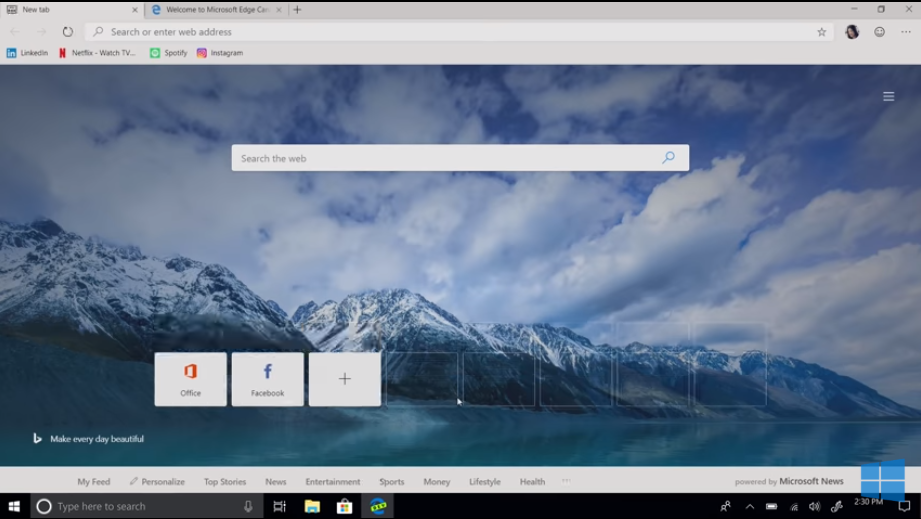Viewport: 921px width, 519px height.
Task: Open the Spotify bookmark in favorites bar
Action: coord(169,53)
